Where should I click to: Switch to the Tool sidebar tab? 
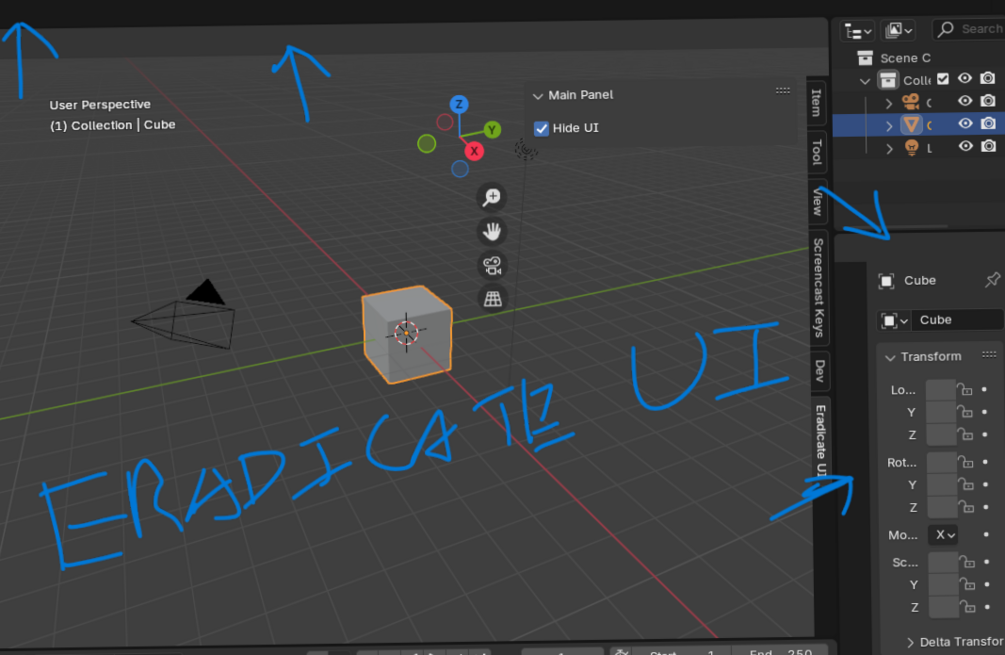(817, 150)
